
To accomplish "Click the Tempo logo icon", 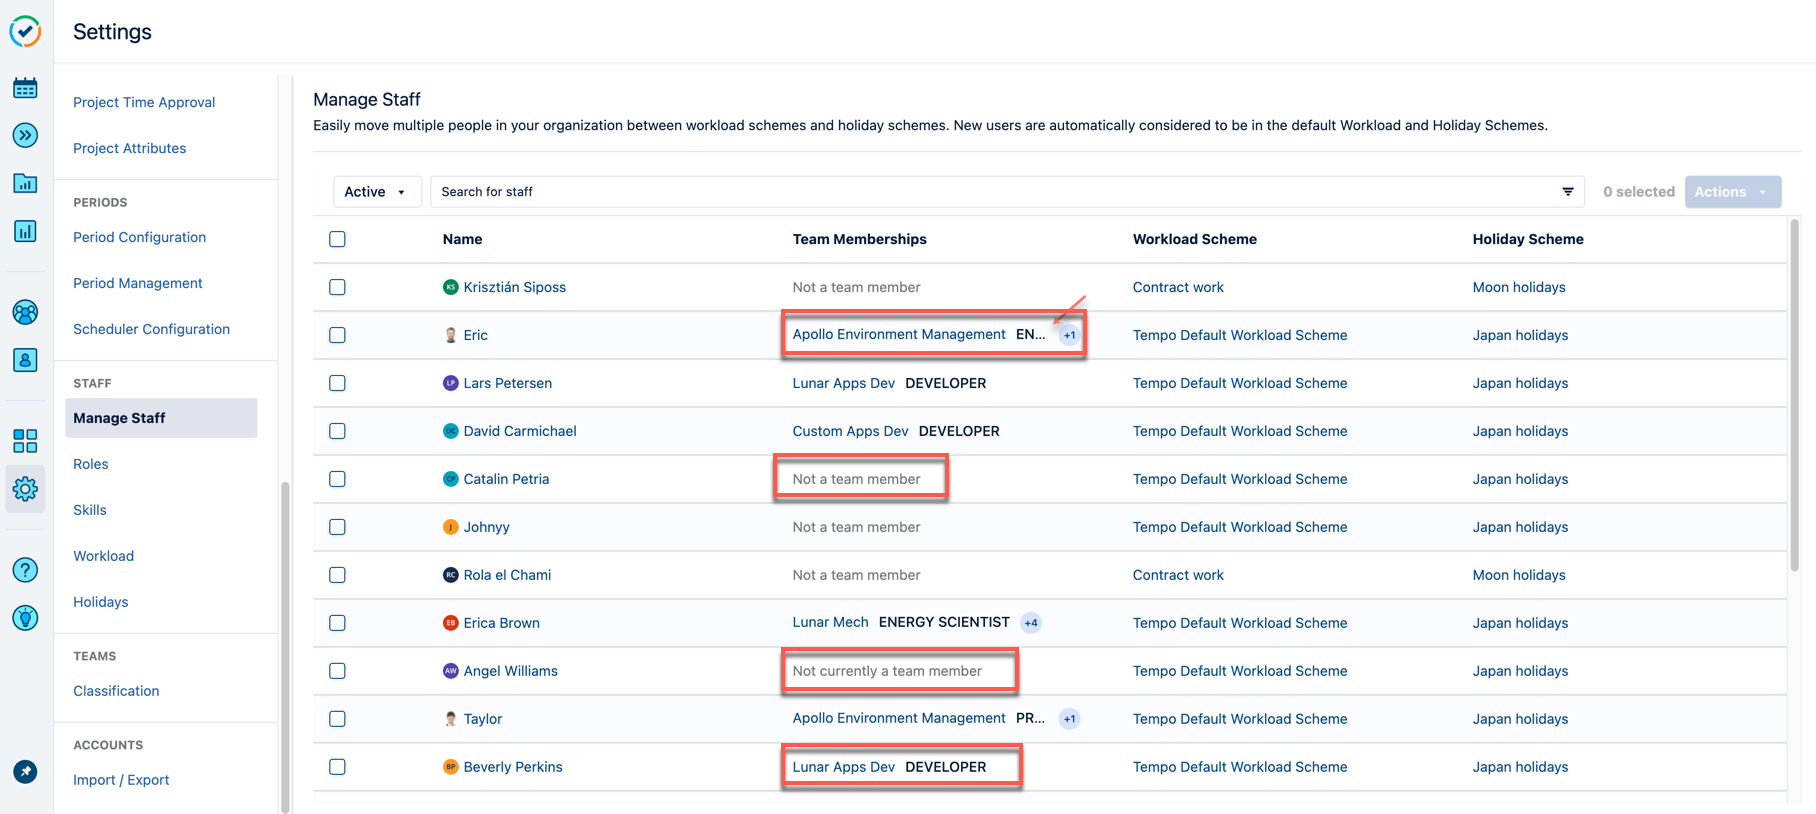I will (x=25, y=31).
